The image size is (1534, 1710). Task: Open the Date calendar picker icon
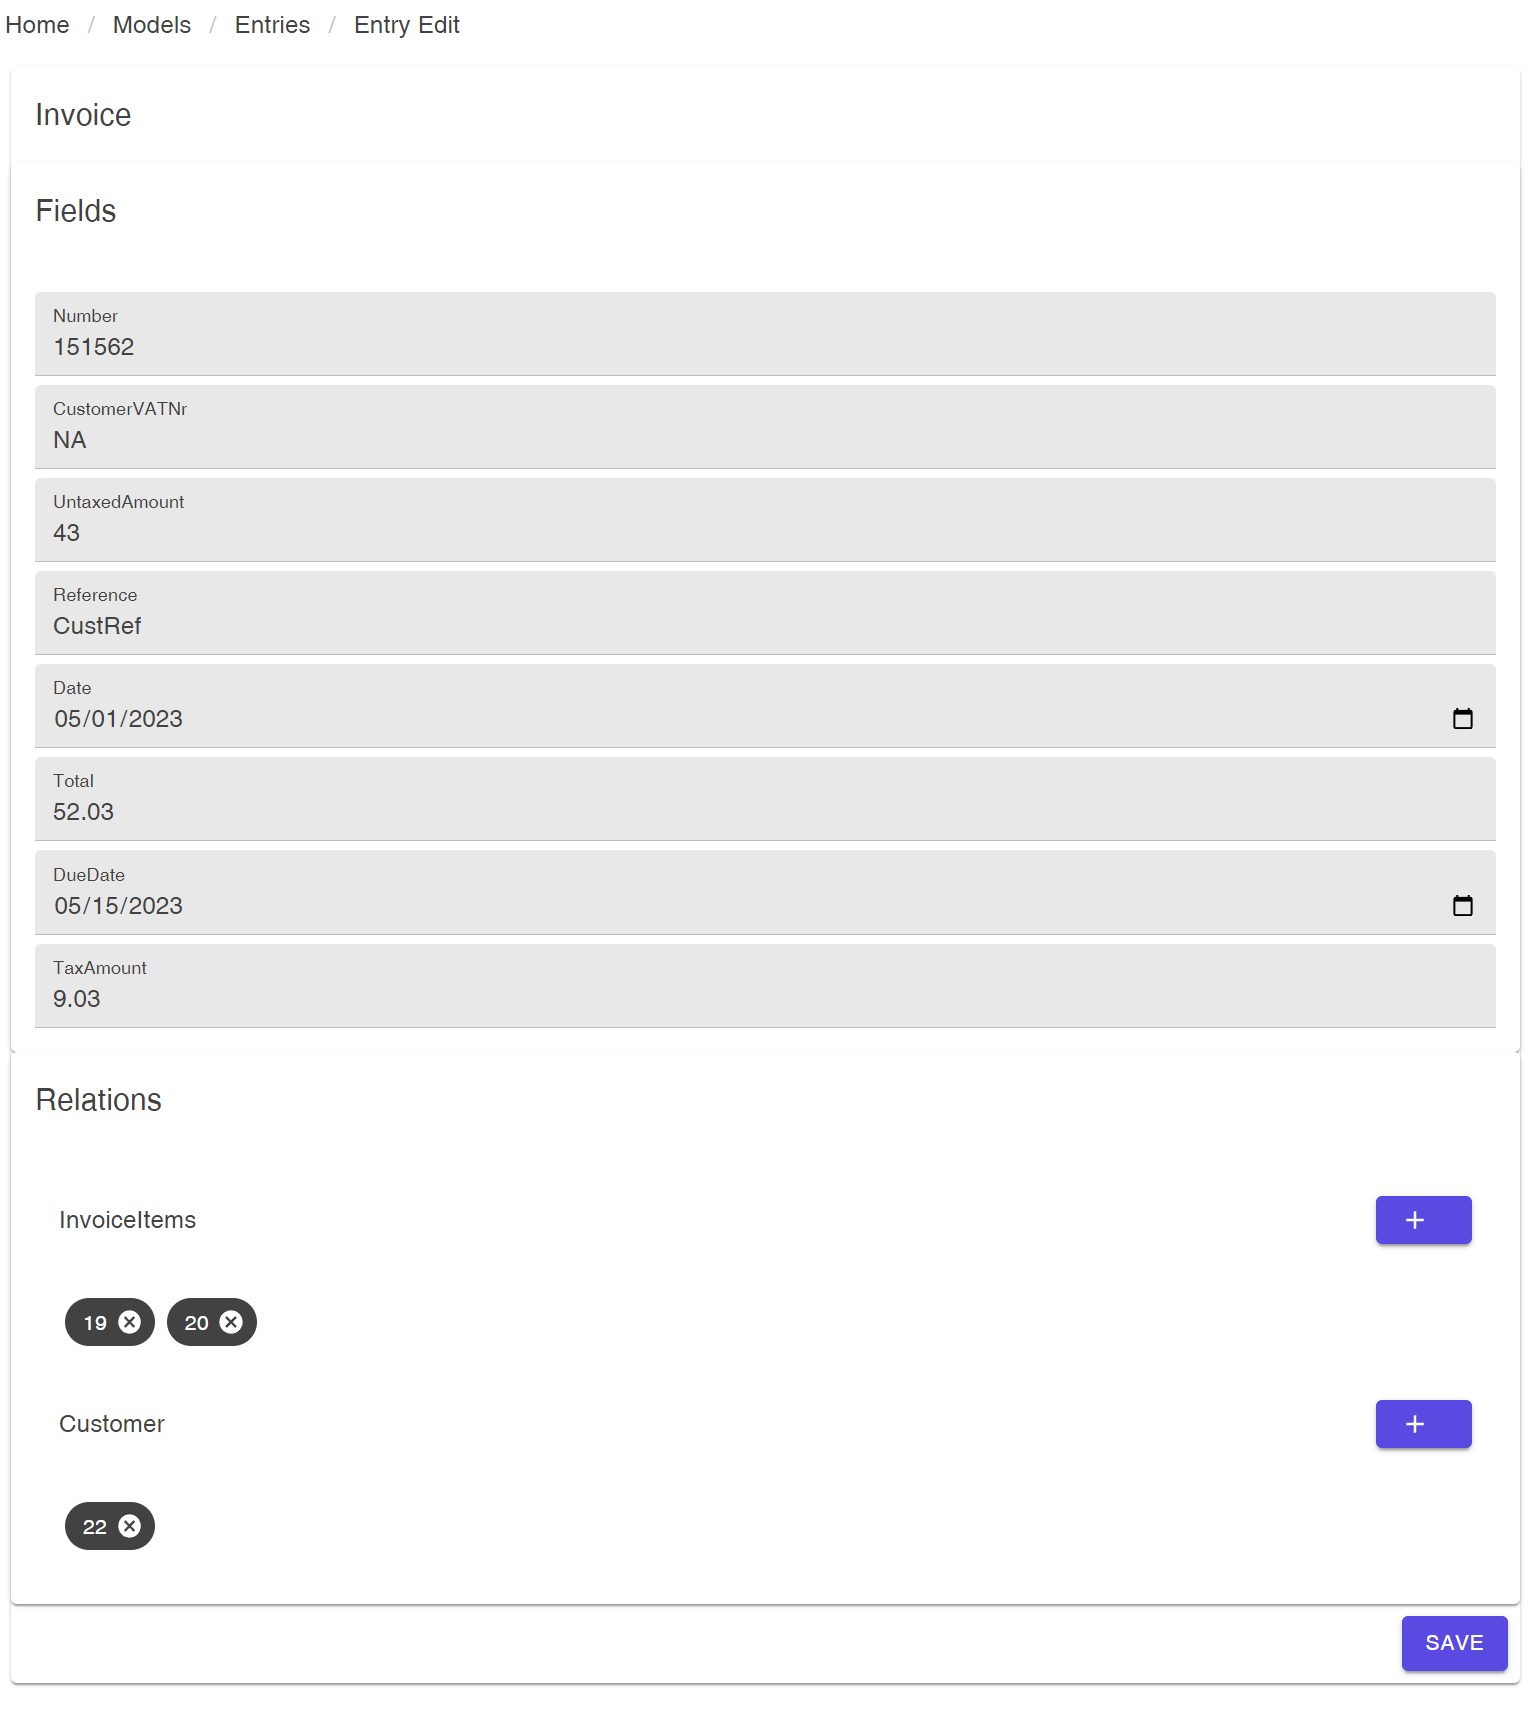pyautogui.click(x=1462, y=719)
